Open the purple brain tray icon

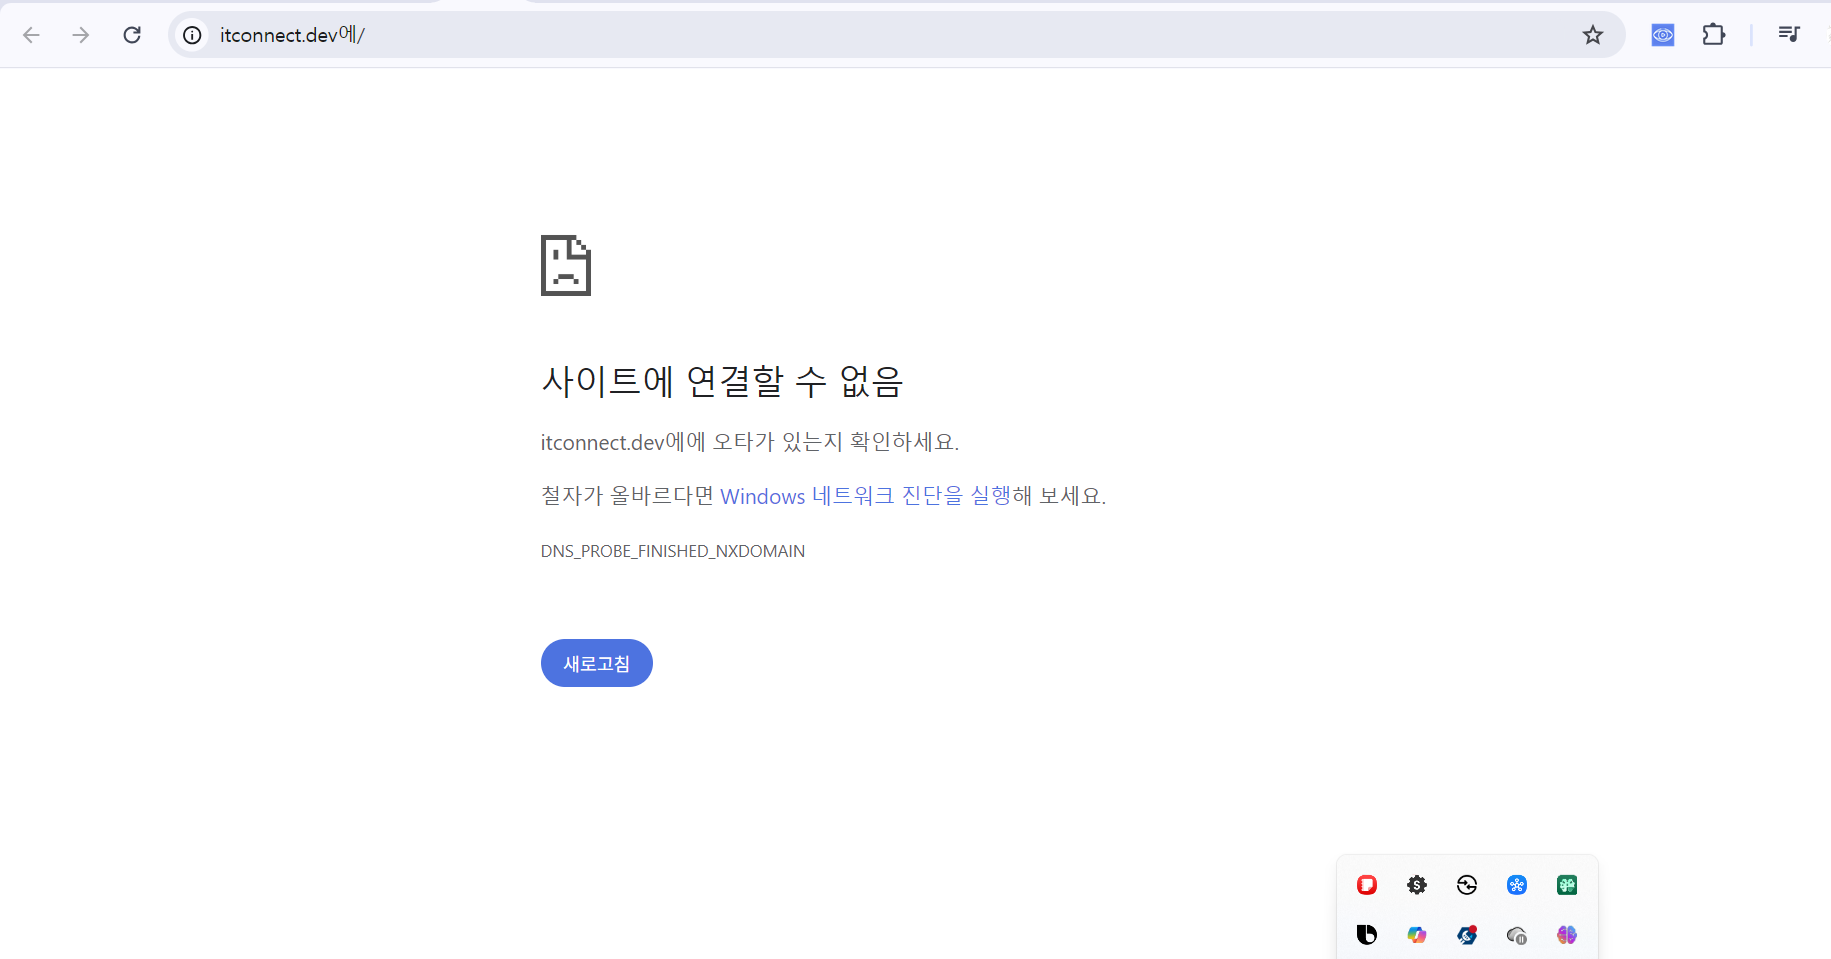(x=1567, y=935)
